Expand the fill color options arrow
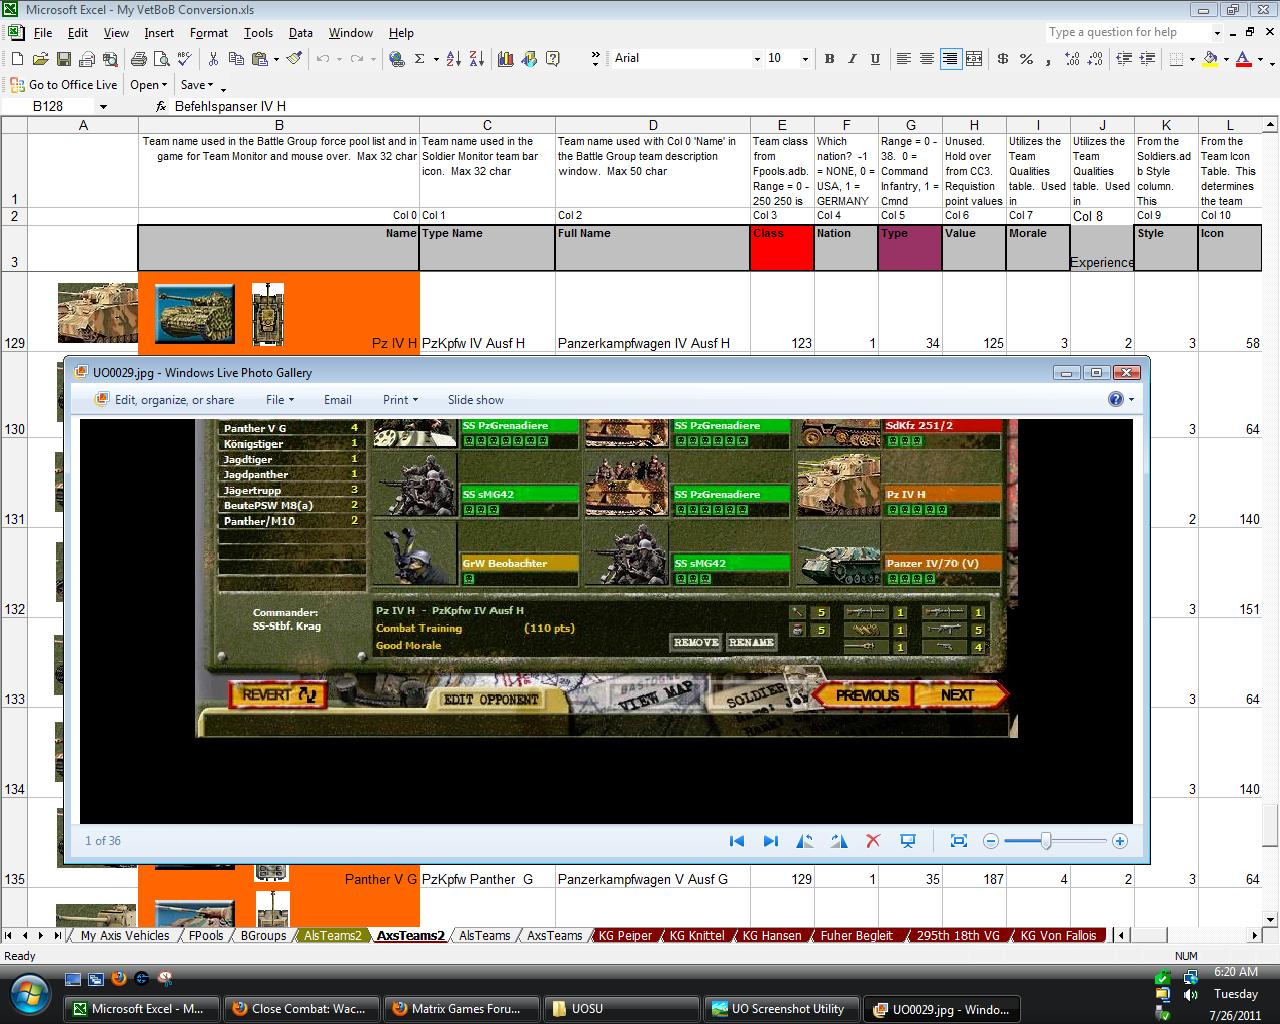 pos(1225,59)
